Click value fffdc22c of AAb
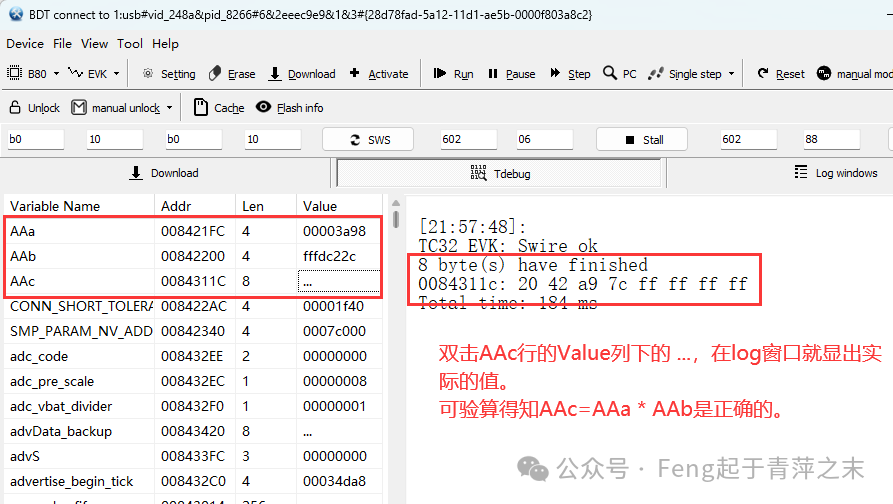The image size is (893, 504). [x=330, y=256]
